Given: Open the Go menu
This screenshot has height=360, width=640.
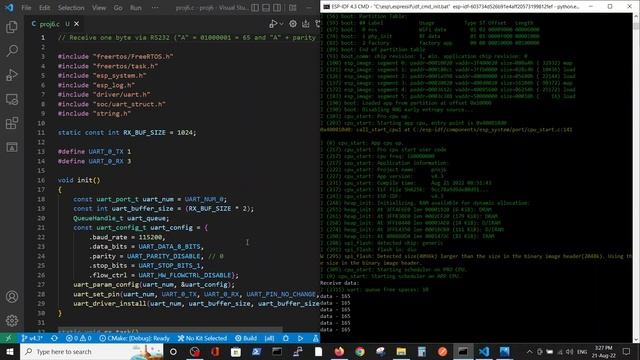Looking at the screenshot, I should 118,8.
